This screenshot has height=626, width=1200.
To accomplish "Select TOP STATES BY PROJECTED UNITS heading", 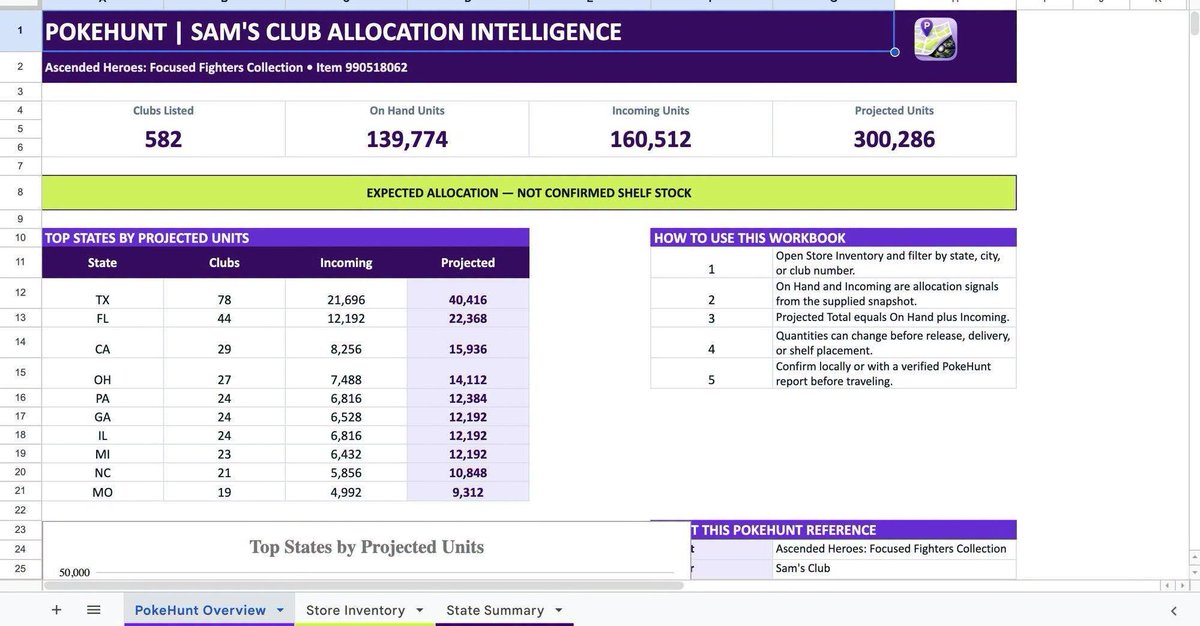I will coord(285,238).
